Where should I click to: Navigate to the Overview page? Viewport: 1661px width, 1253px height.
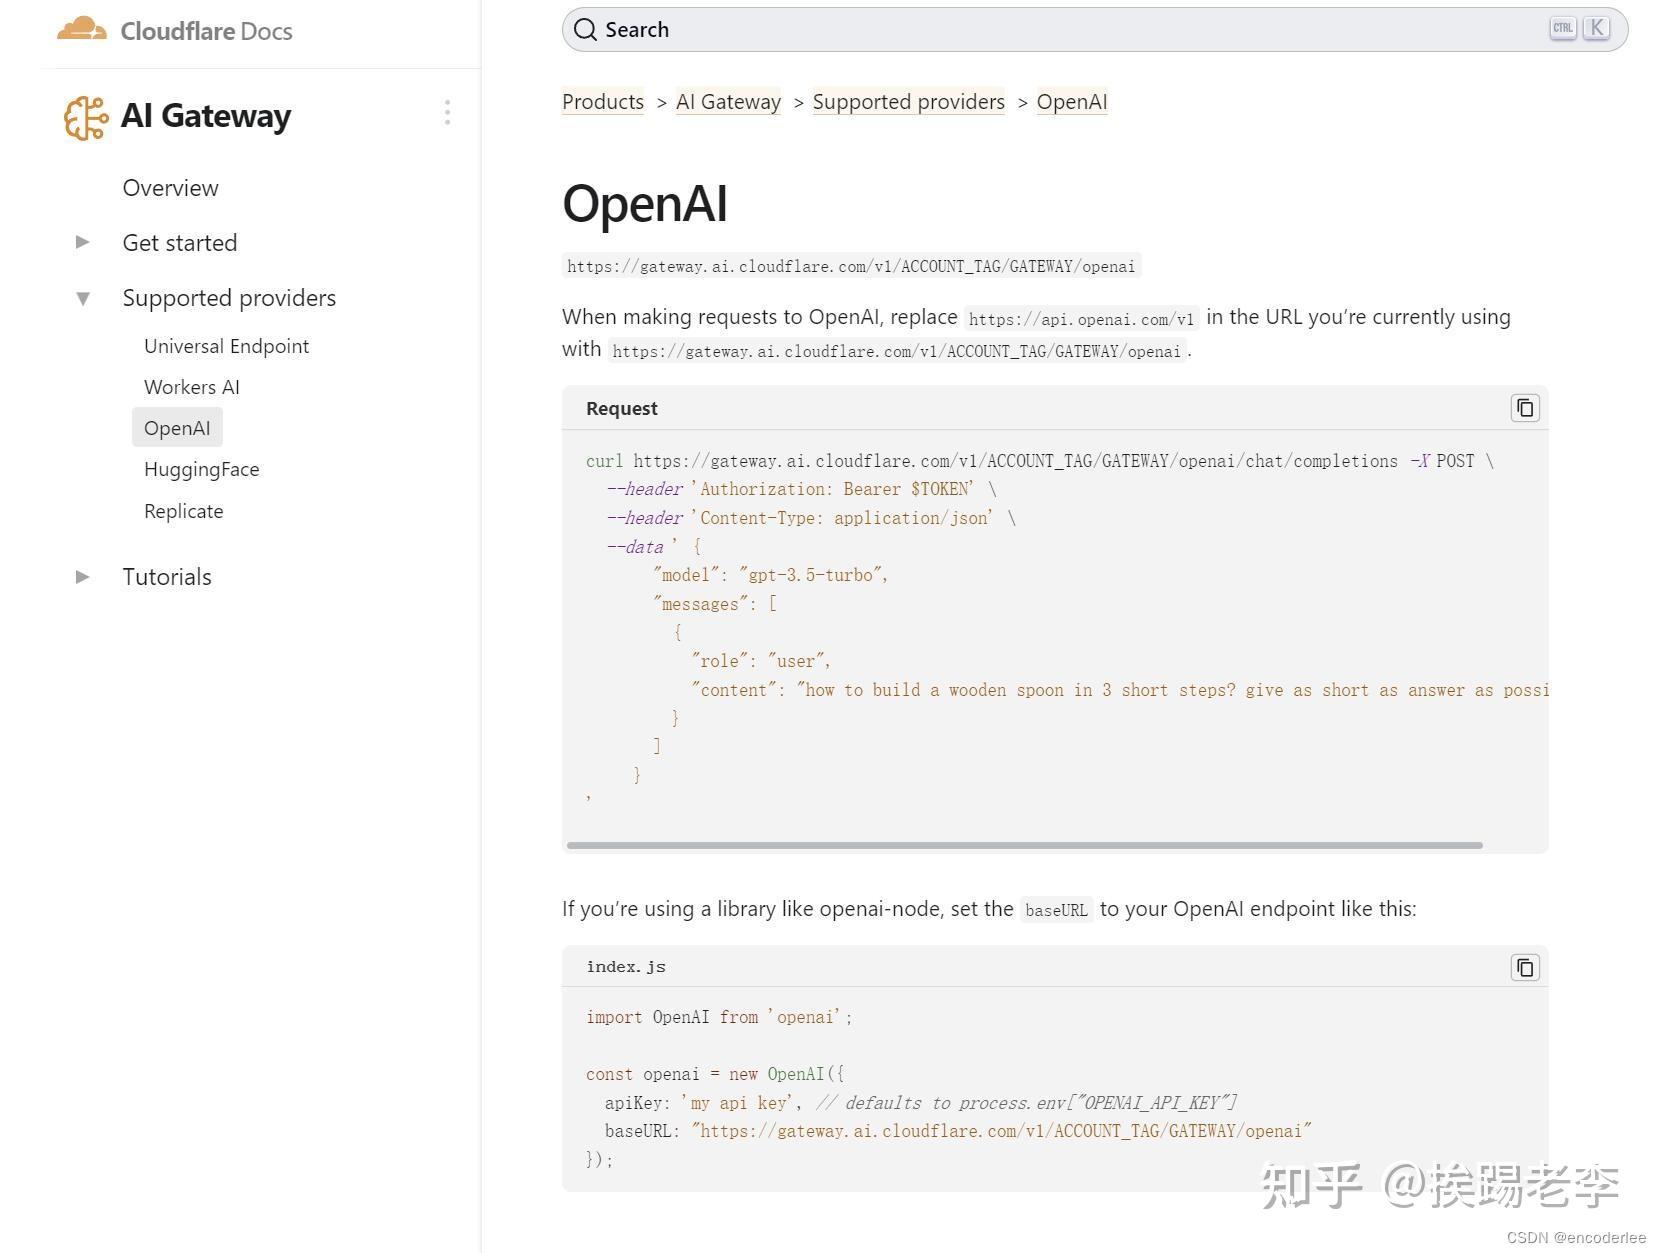pos(170,188)
